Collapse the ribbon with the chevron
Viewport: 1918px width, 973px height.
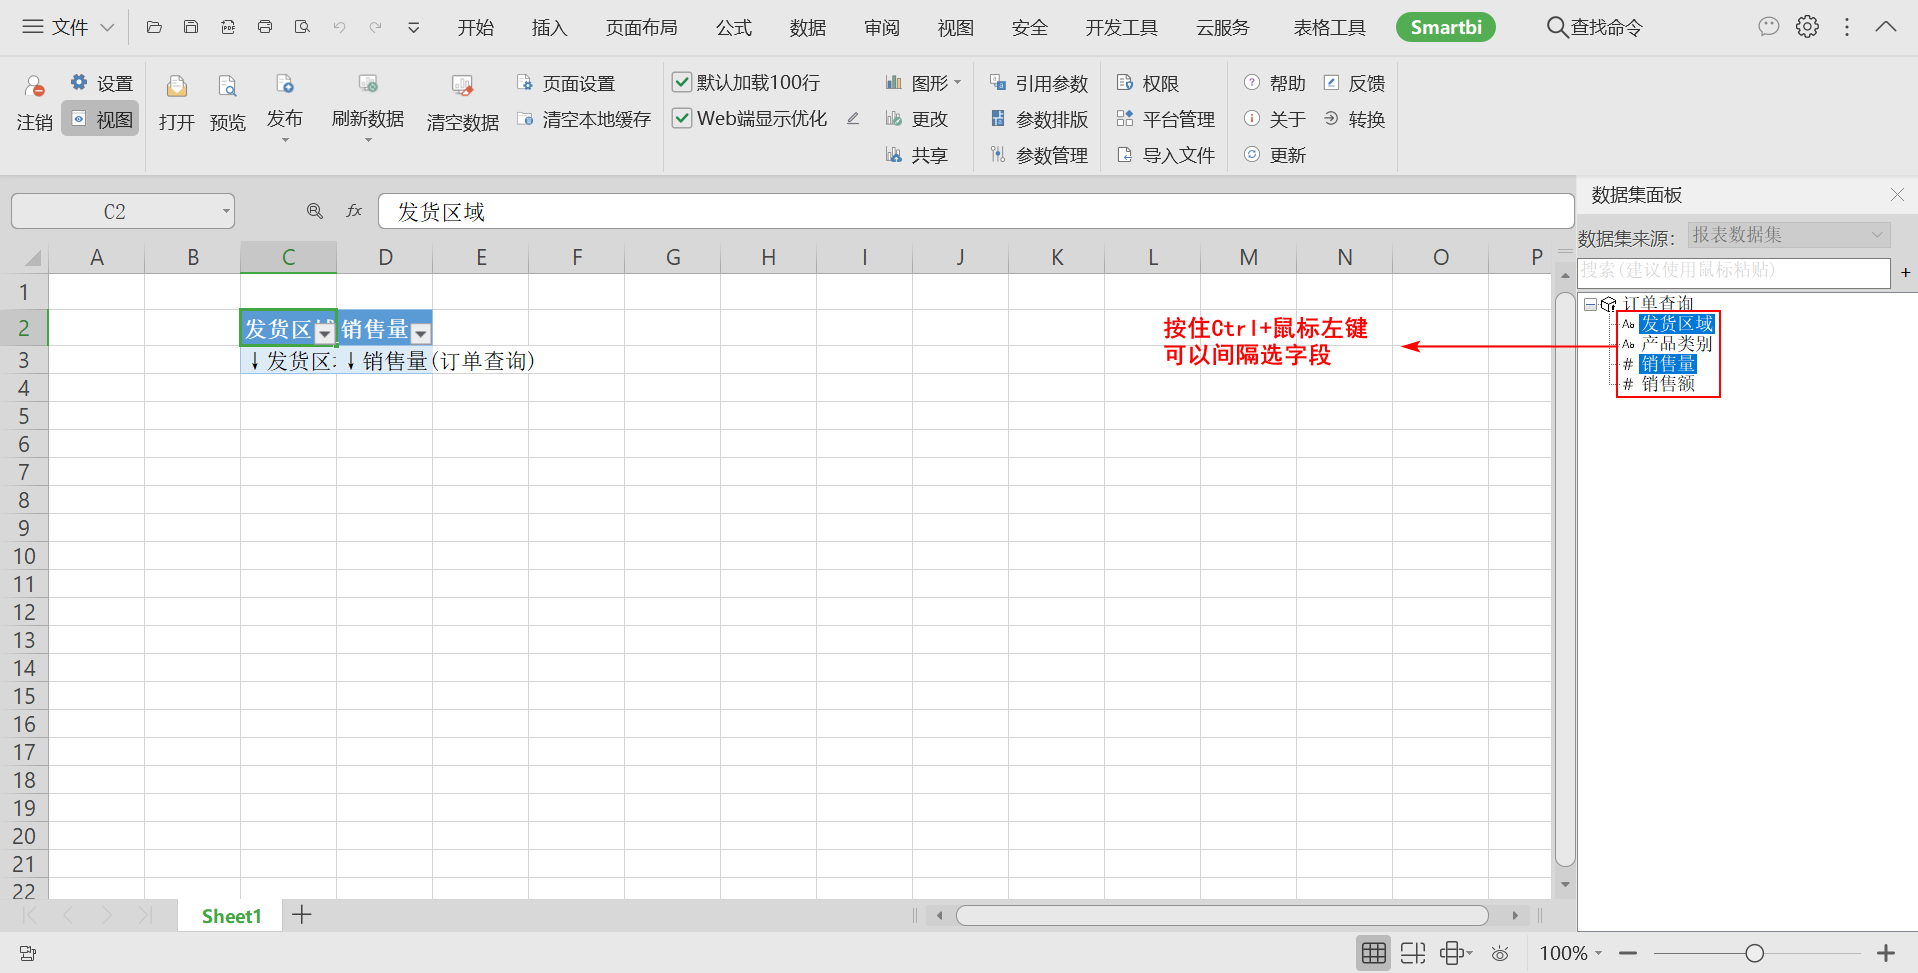(x=1886, y=27)
